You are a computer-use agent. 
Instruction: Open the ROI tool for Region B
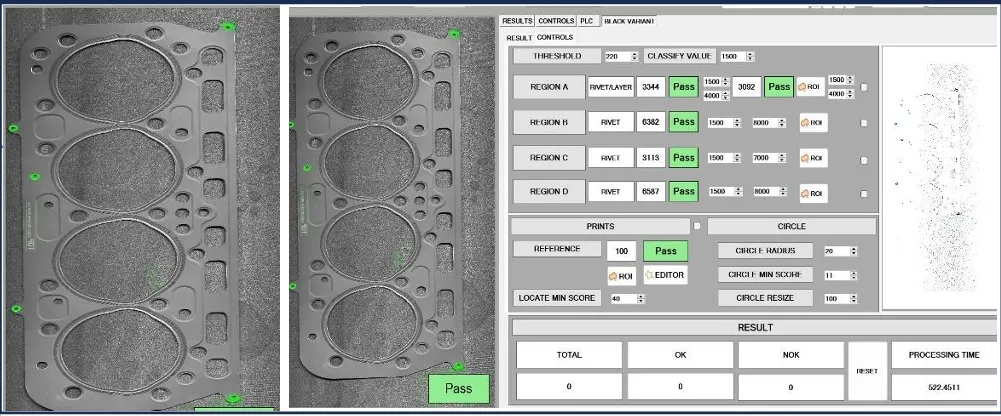[x=812, y=123]
